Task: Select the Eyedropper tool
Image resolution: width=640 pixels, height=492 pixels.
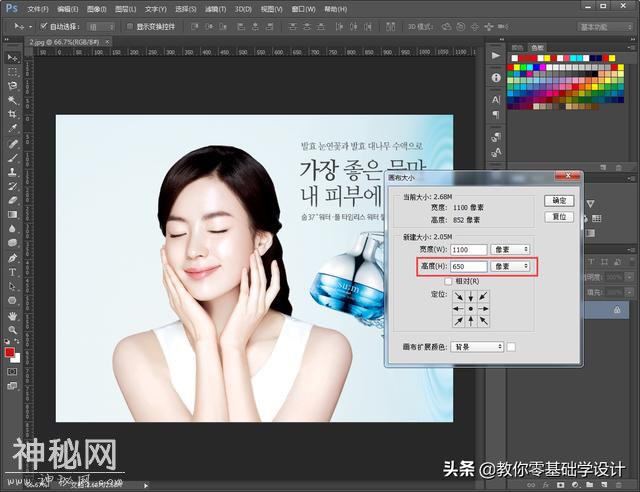Action: click(x=13, y=128)
